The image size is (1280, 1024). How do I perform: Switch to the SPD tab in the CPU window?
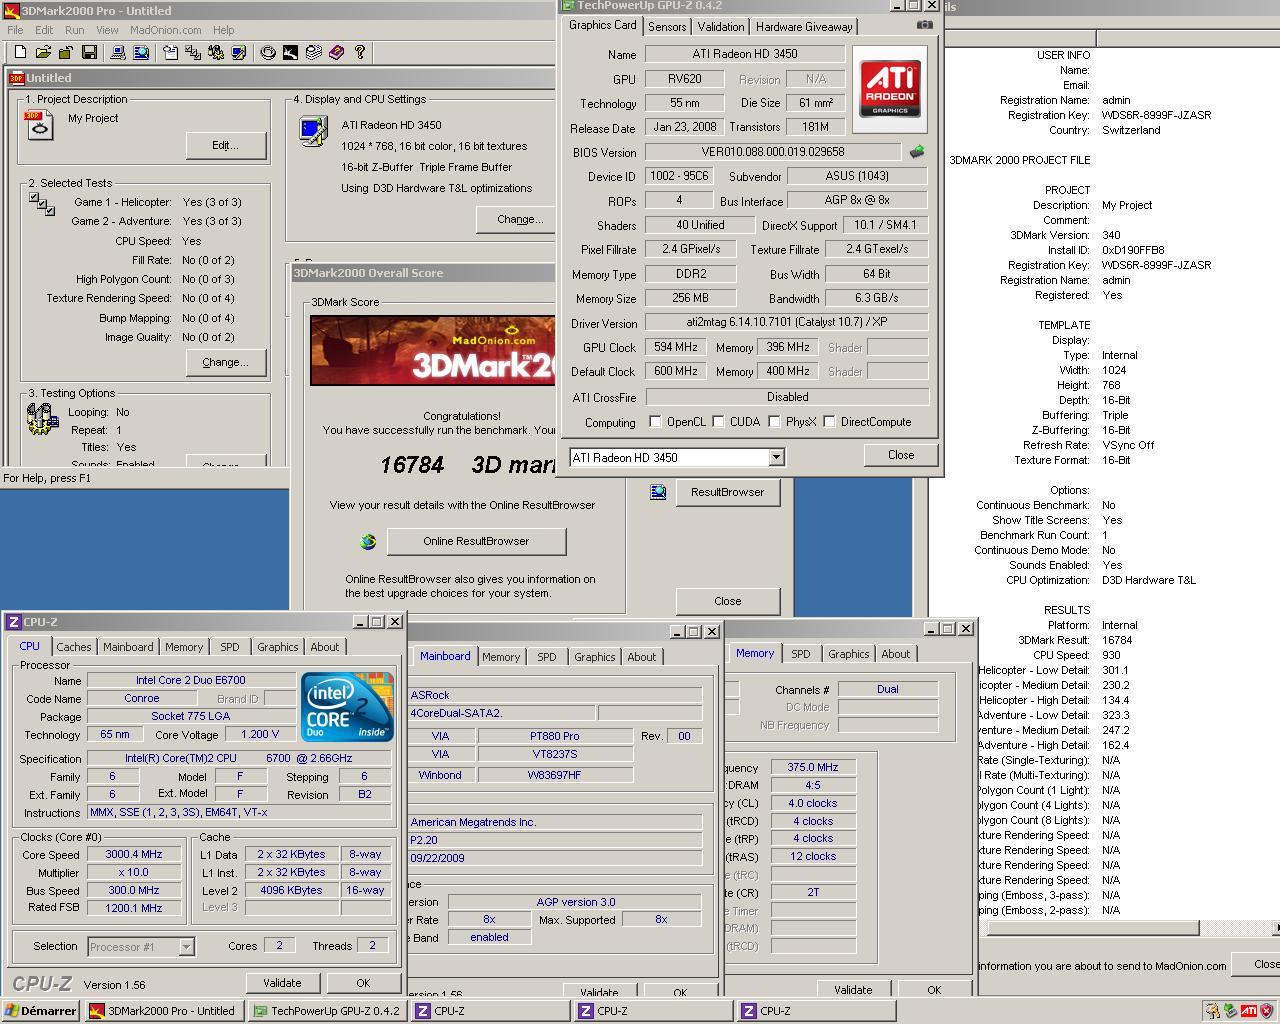[229, 647]
